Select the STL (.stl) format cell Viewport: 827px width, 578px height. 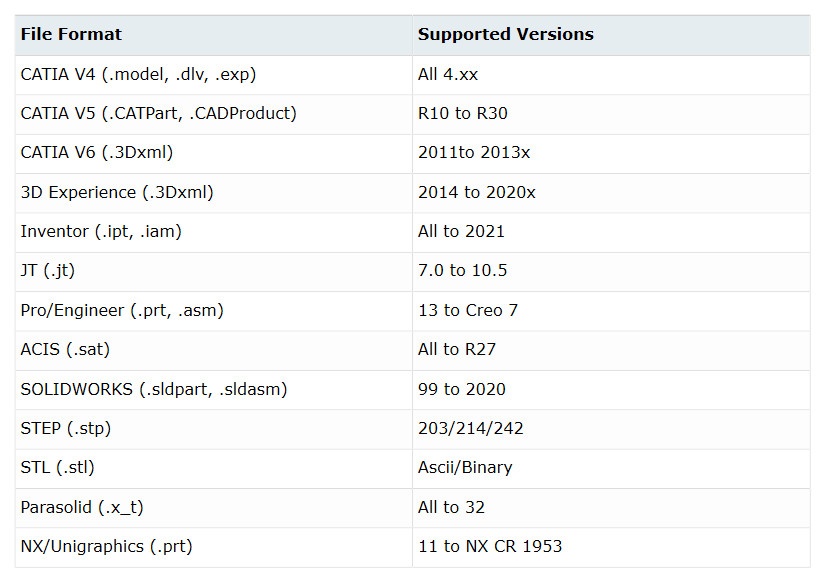pos(58,468)
